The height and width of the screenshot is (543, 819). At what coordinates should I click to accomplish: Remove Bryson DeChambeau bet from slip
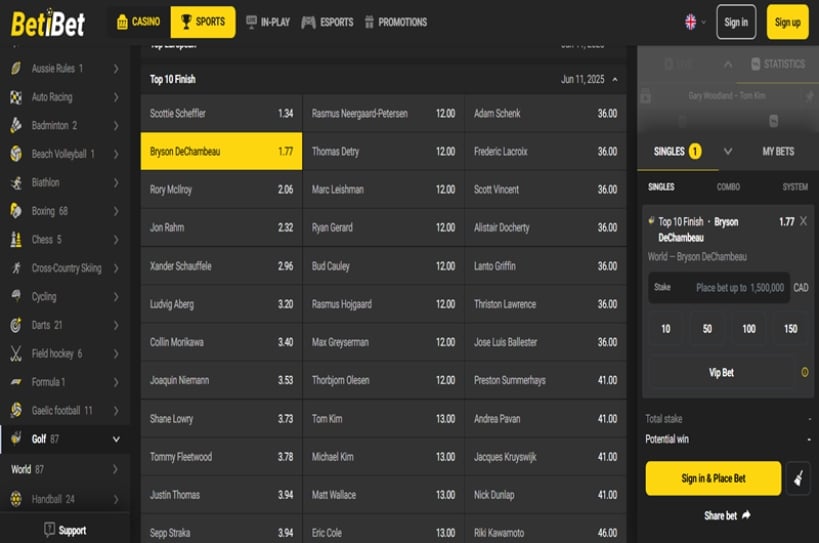point(803,221)
